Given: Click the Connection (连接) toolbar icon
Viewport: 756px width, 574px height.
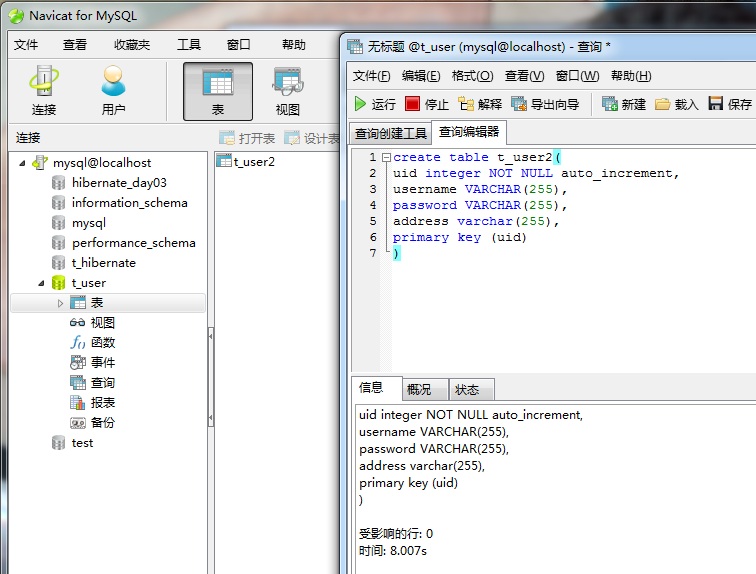Looking at the screenshot, I should (44, 91).
